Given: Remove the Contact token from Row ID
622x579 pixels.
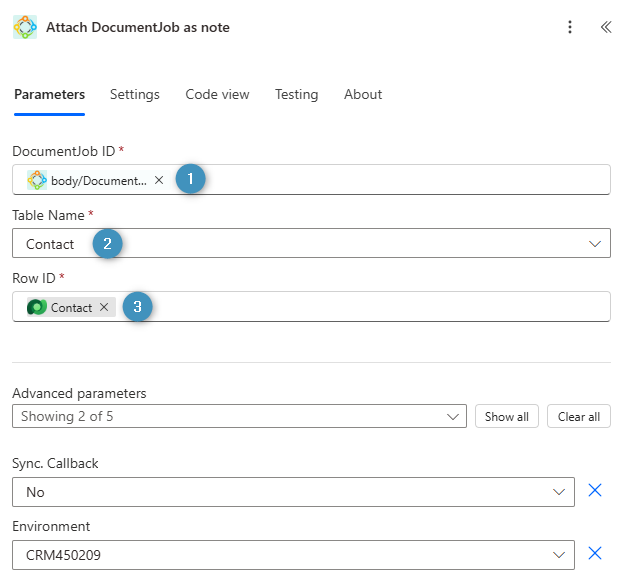Looking at the screenshot, I should 104,307.
